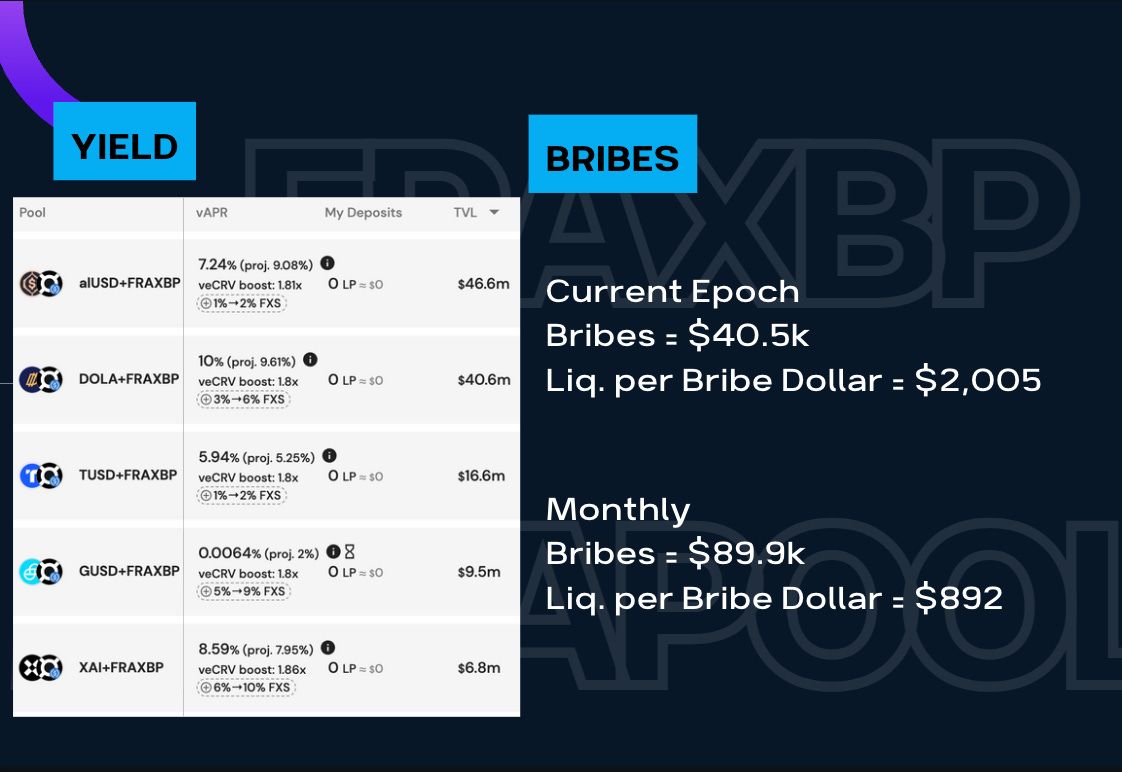Expand the 1%→2% FXS badge for alUSD
The height and width of the screenshot is (772, 1122).
pyautogui.click(x=242, y=303)
